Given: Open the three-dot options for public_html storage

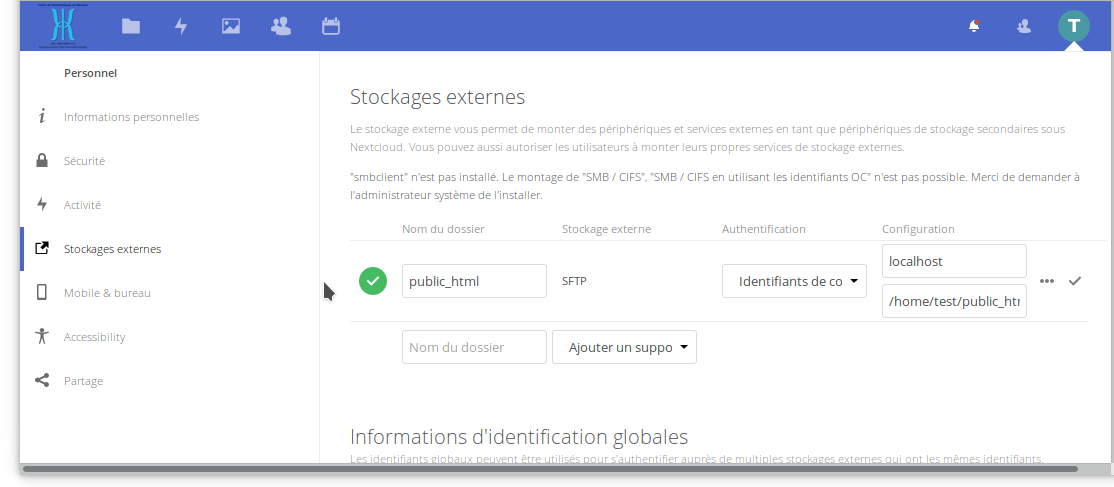Looking at the screenshot, I should (x=1047, y=281).
